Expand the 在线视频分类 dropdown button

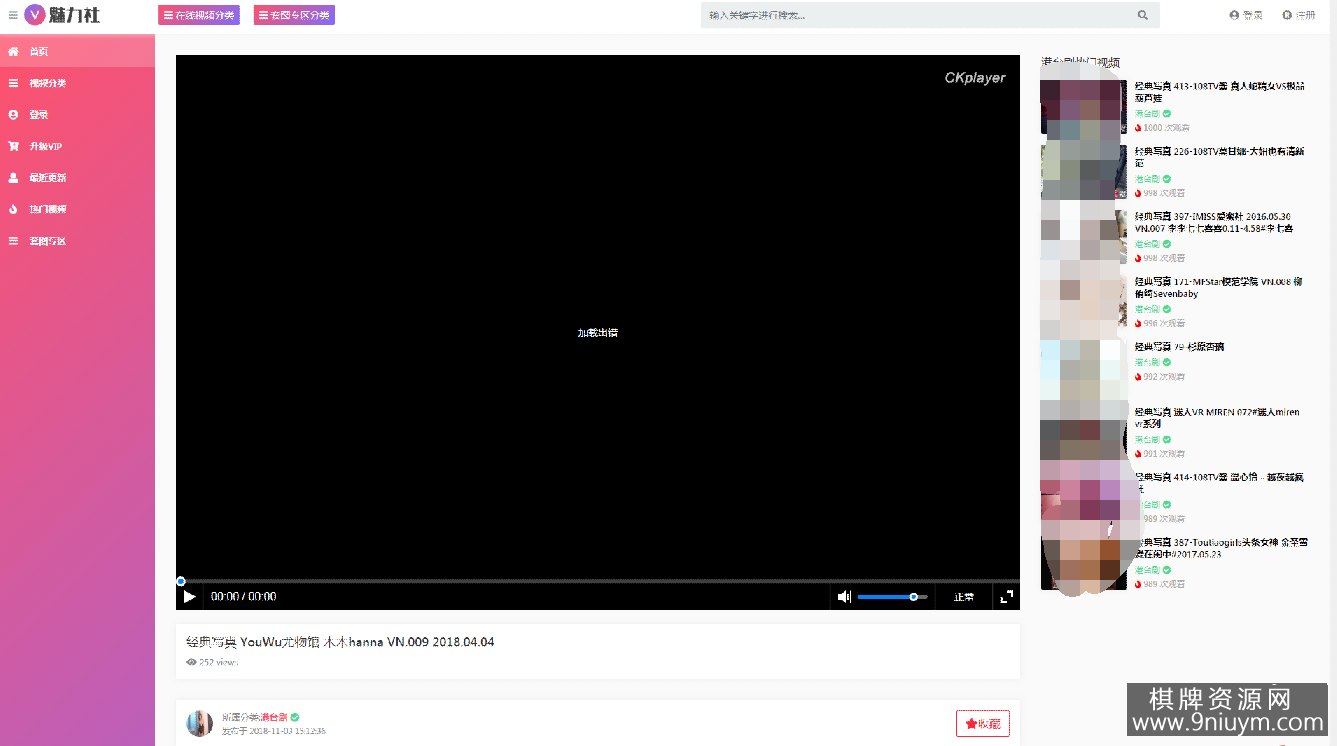(x=199, y=15)
